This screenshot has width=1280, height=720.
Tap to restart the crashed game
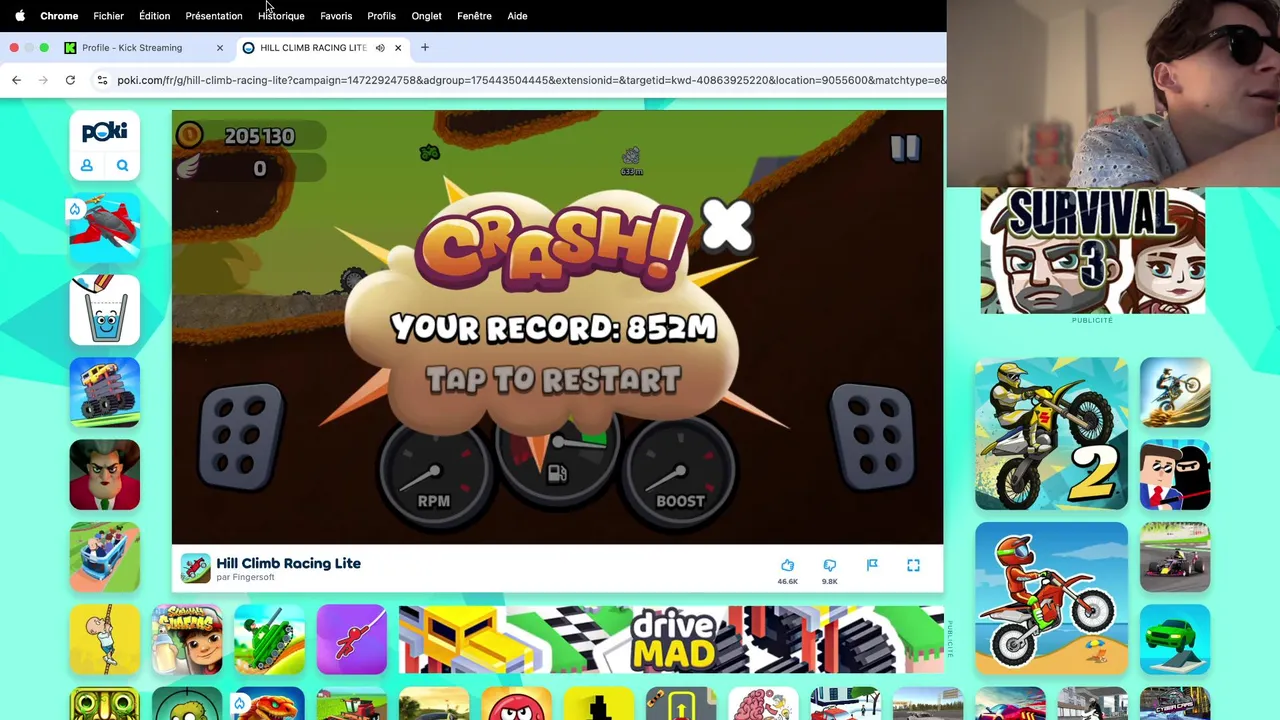coord(553,380)
